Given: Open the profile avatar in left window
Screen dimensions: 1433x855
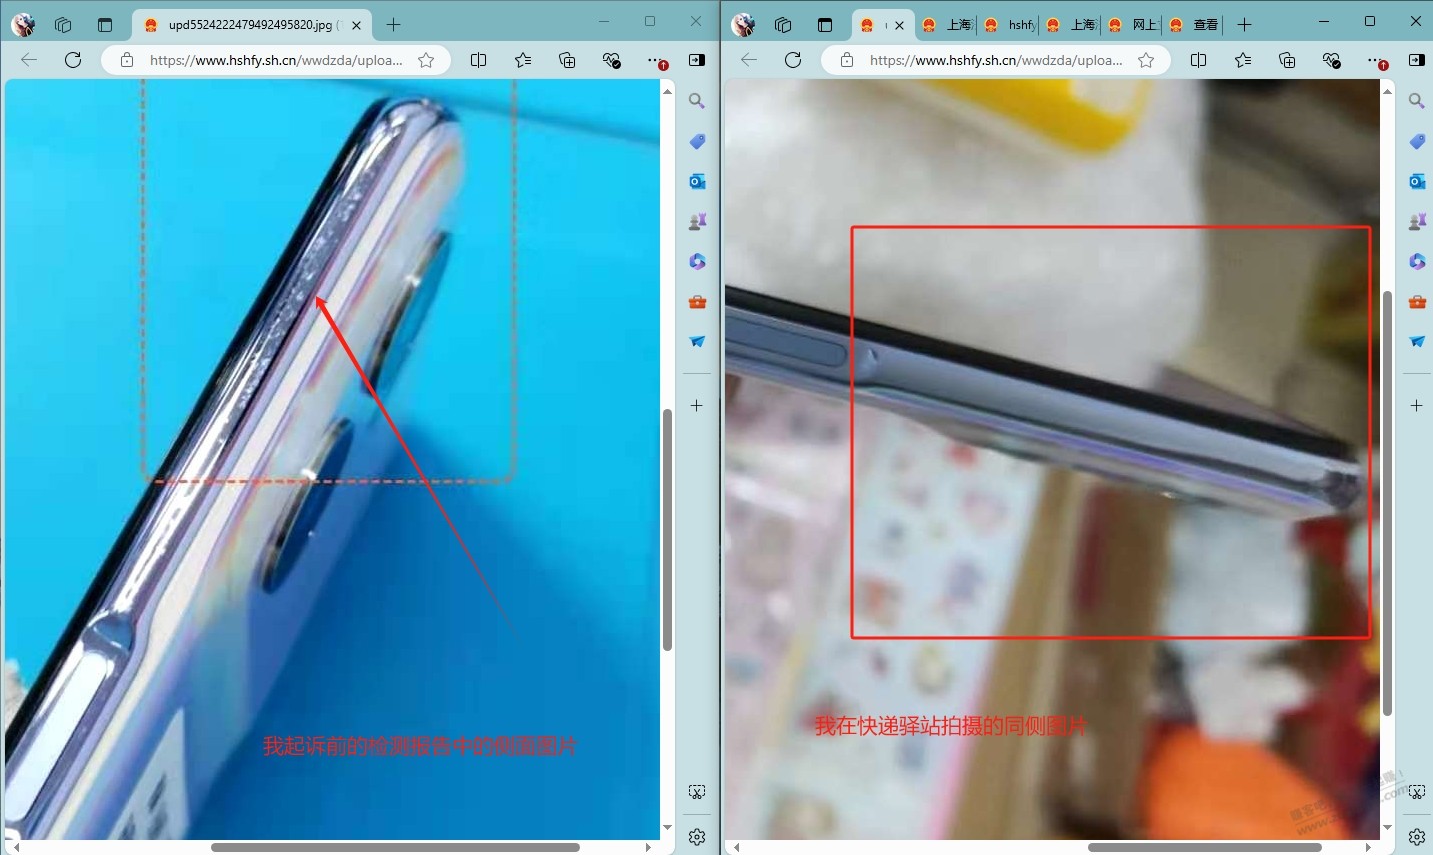Looking at the screenshot, I should click(x=23, y=25).
